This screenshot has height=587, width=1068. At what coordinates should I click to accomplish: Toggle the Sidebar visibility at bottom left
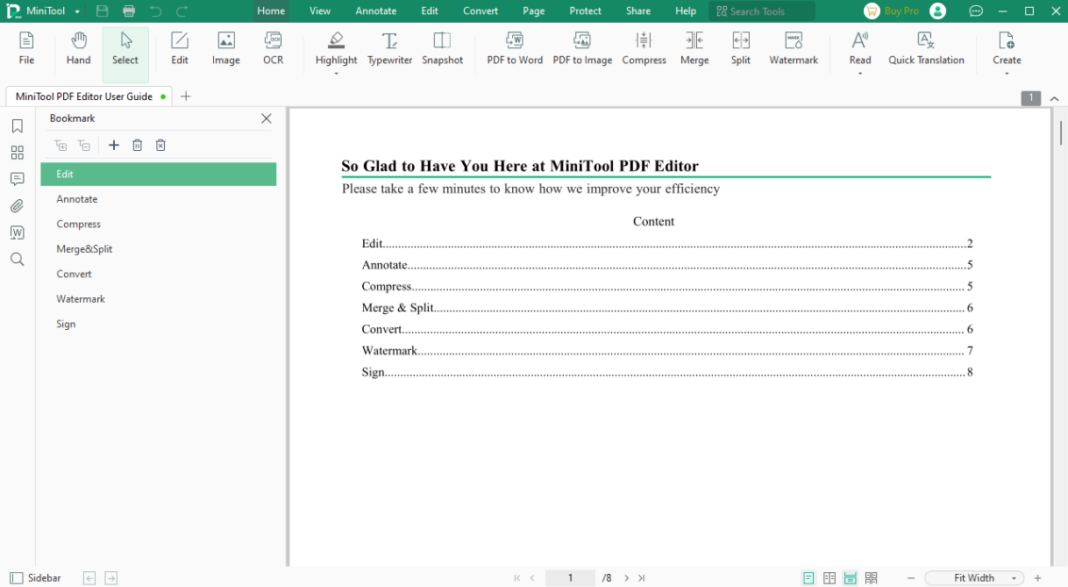pos(15,577)
